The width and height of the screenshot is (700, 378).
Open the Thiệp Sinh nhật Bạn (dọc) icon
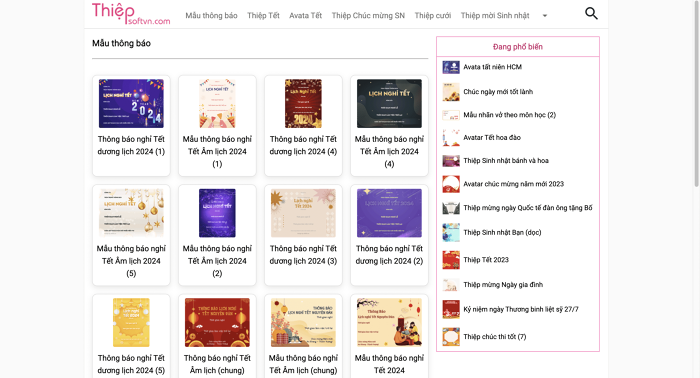[451, 233]
